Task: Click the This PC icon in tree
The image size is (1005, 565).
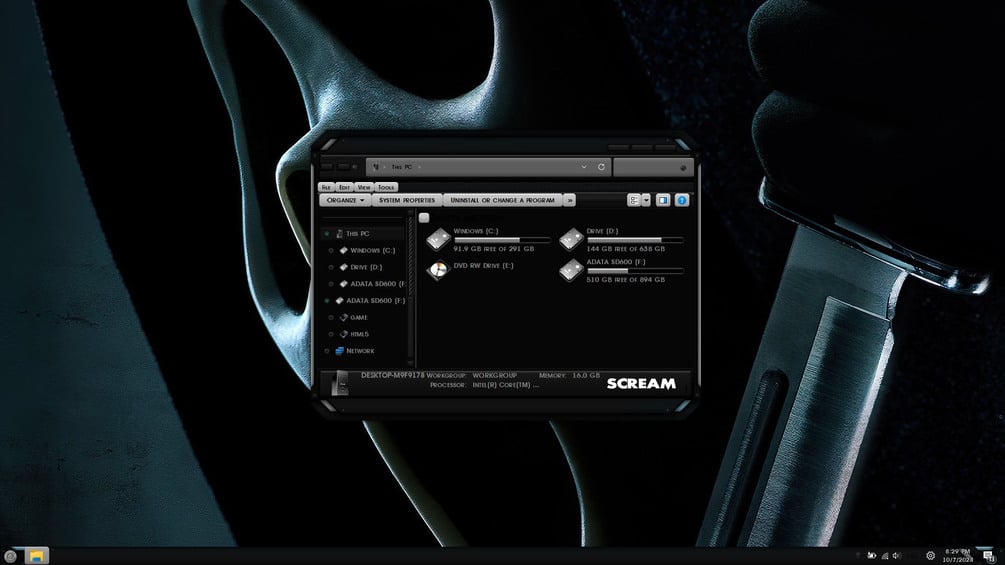Action: click(x=340, y=234)
